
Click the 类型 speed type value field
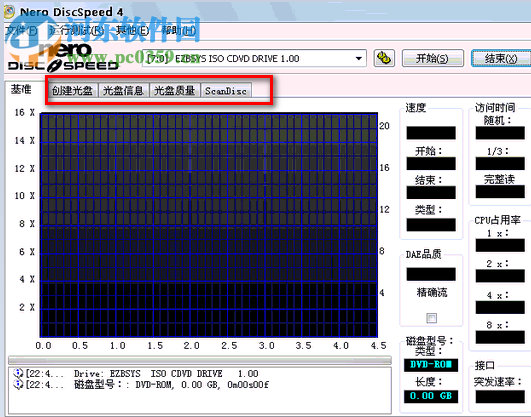(431, 225)
